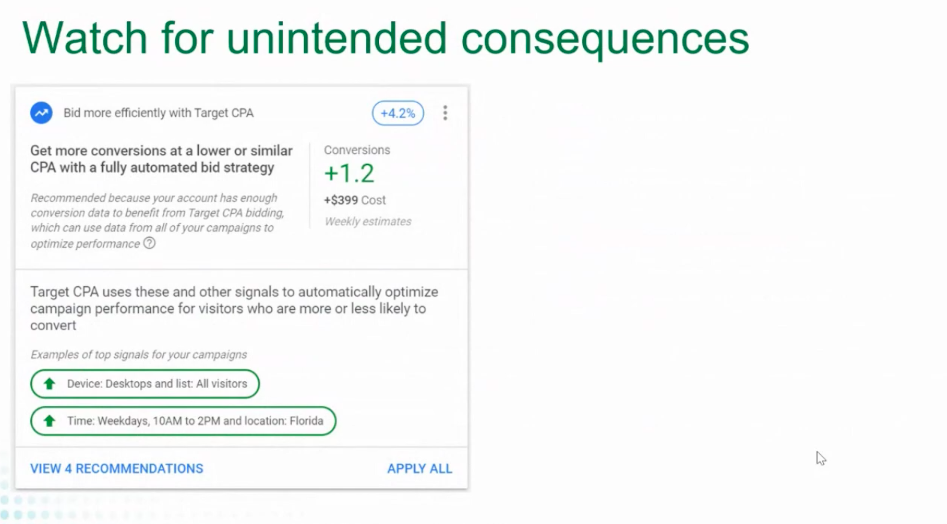Click the +$399 Cost estimate
Viewport: 947px width, 524px height.
click(354, 200)
